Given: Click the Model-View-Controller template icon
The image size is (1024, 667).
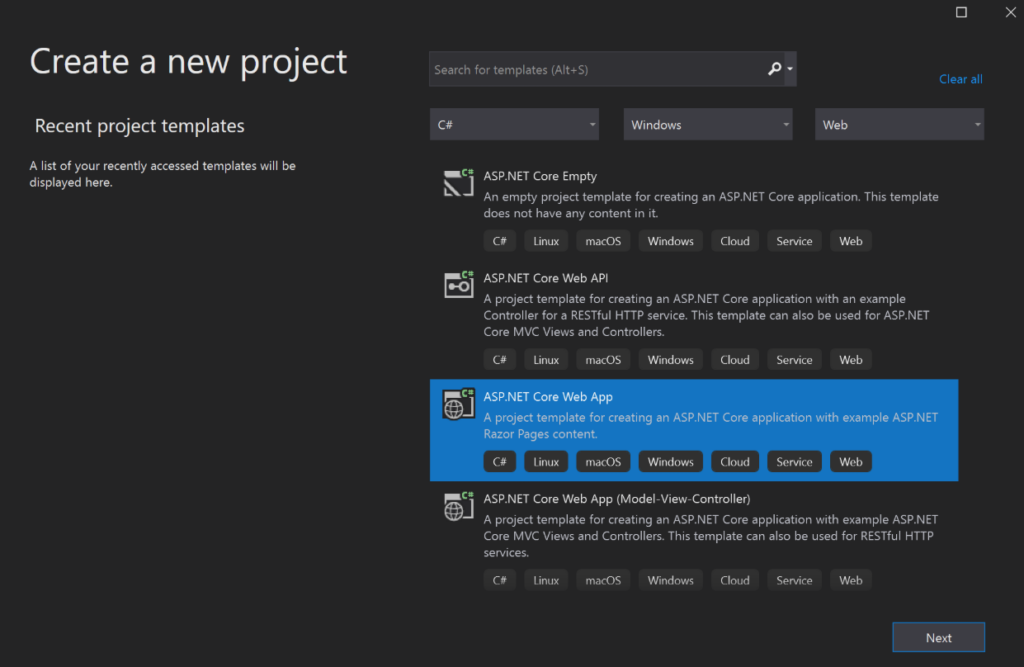Looking at the screenshot, I should pos(457,505).
